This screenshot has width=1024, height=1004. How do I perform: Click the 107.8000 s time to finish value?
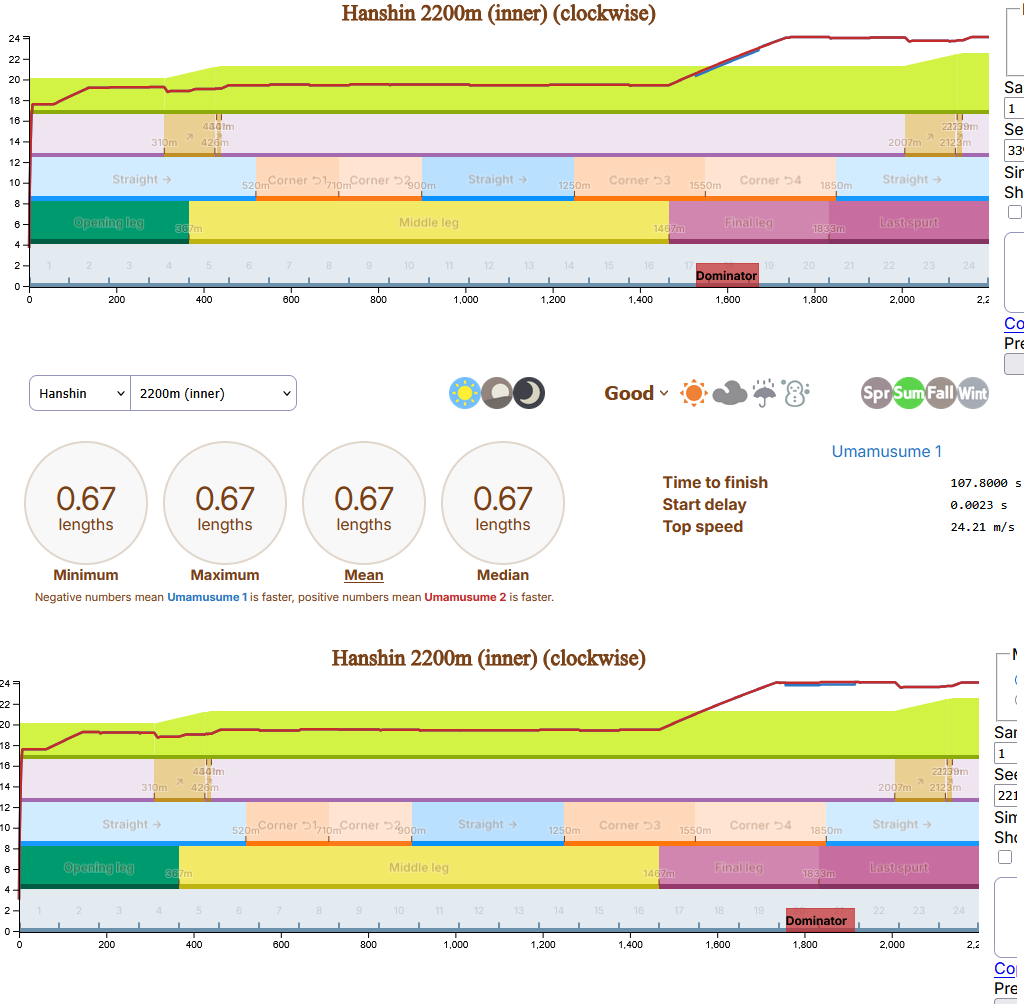tap(985, 483)
